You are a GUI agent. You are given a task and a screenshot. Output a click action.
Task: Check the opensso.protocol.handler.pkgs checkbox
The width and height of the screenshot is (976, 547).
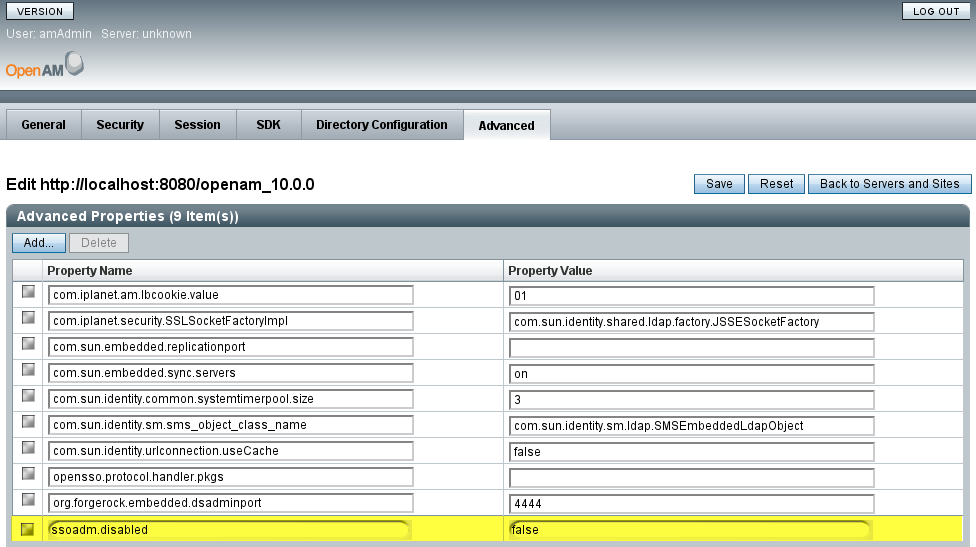(x=28, y=474)
